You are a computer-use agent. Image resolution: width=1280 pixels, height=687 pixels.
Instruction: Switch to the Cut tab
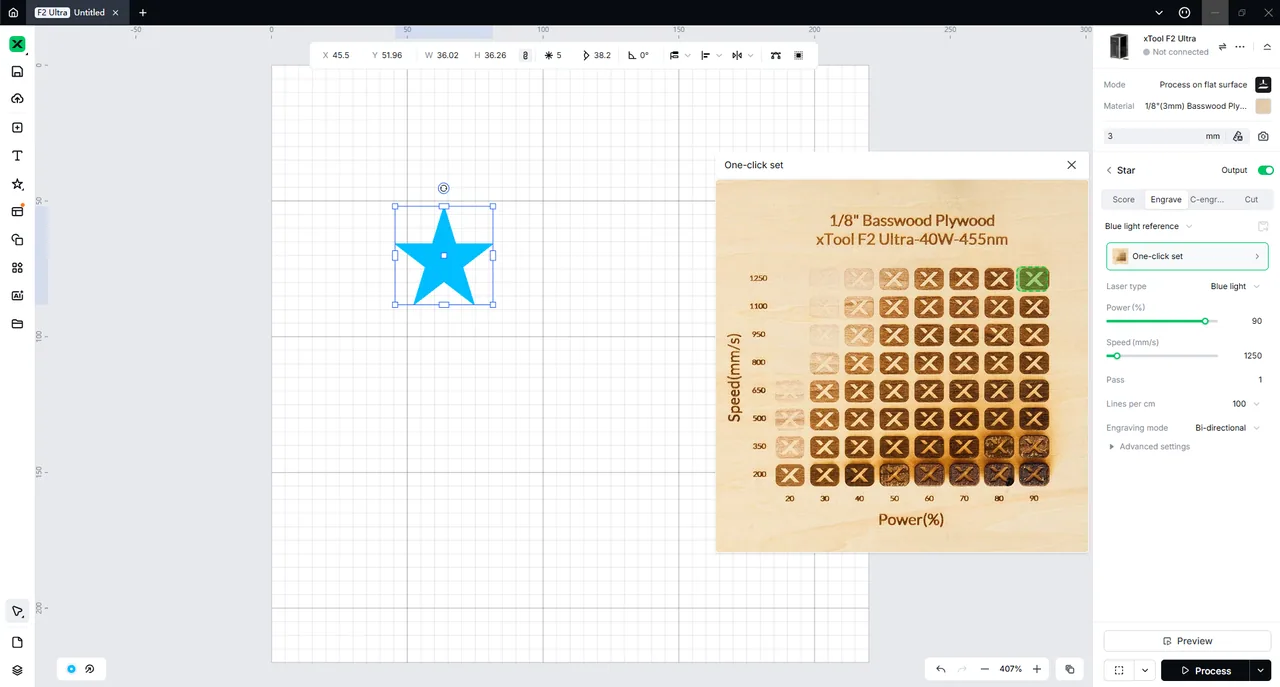pos(1251,200)
